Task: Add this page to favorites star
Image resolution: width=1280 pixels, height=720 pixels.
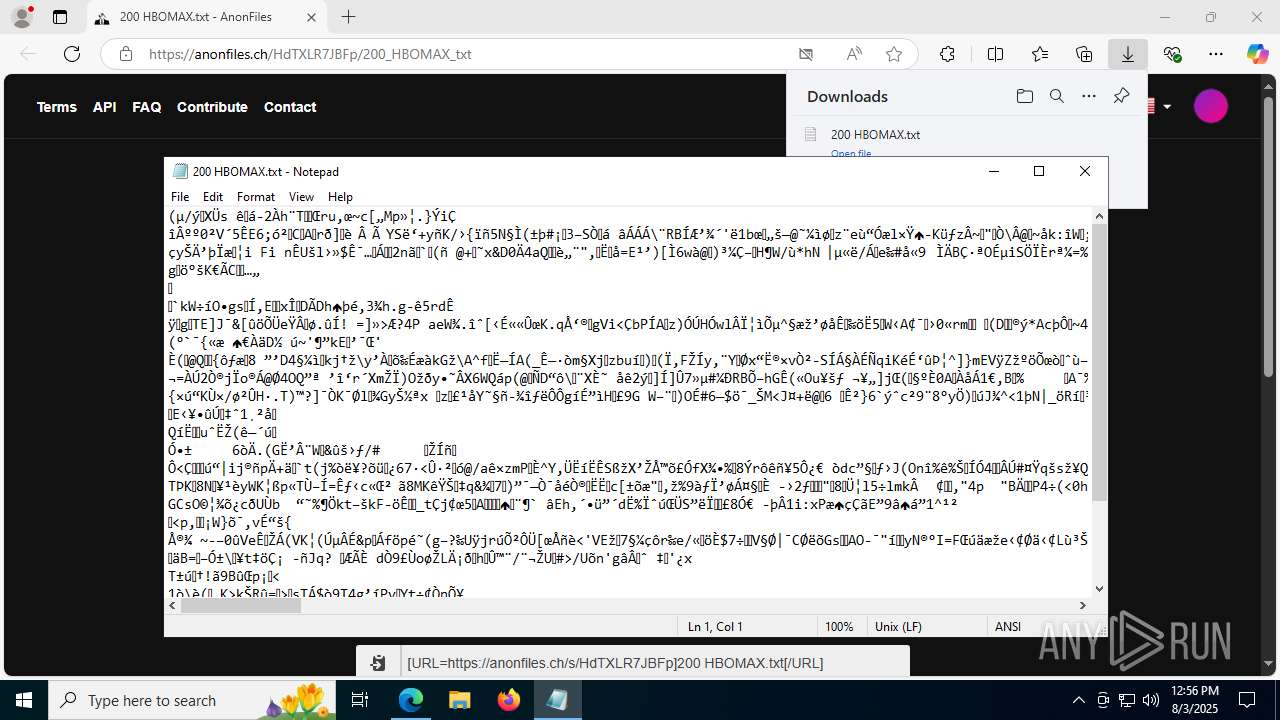Action: 894,54
